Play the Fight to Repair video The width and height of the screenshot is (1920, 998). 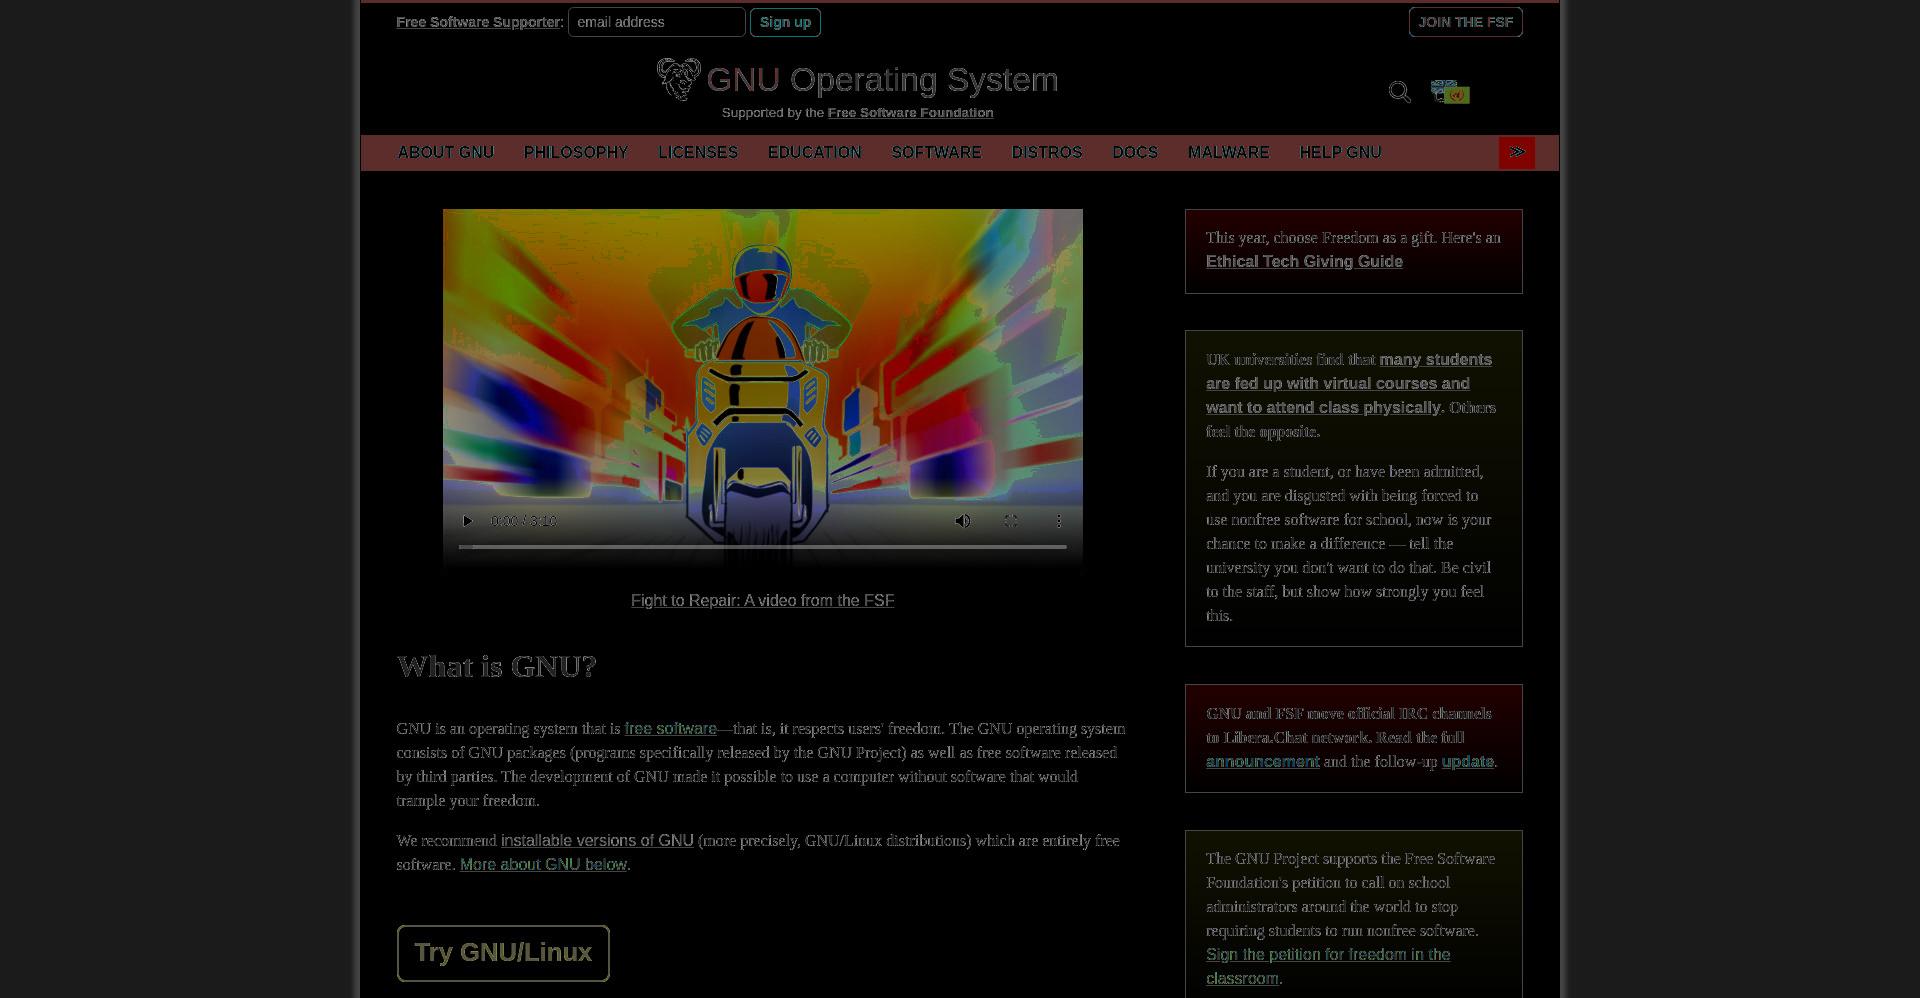pos(467,521)
